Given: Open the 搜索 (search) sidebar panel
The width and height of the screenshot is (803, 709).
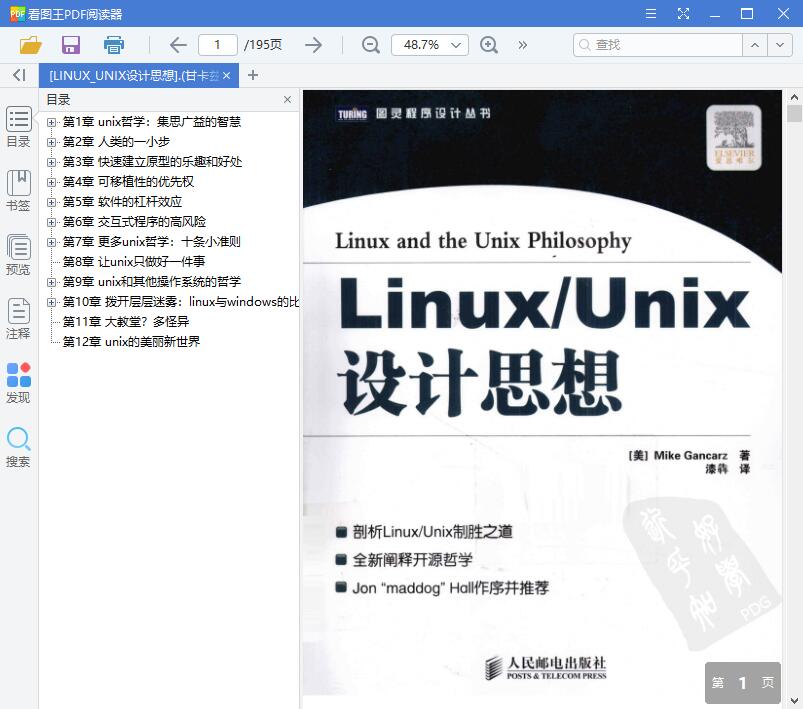Looking at the screenshot, I should 18,447.
